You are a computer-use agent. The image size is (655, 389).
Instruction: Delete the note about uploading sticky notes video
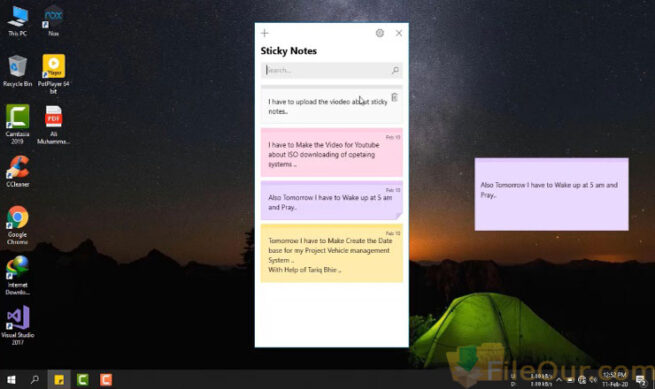394,97
